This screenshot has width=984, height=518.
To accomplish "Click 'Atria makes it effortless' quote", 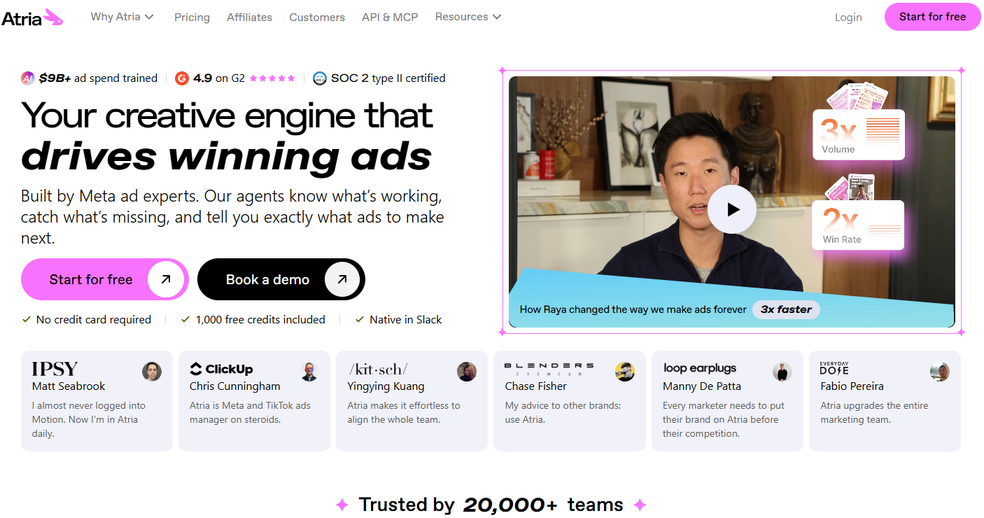I will (404, 413).
